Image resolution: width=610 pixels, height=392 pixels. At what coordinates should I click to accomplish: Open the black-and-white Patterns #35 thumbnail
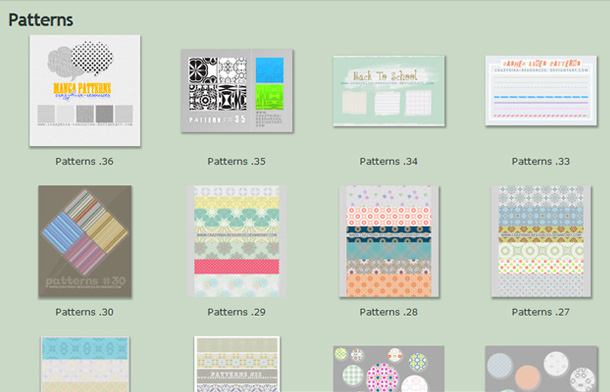(x=237, y=91)
